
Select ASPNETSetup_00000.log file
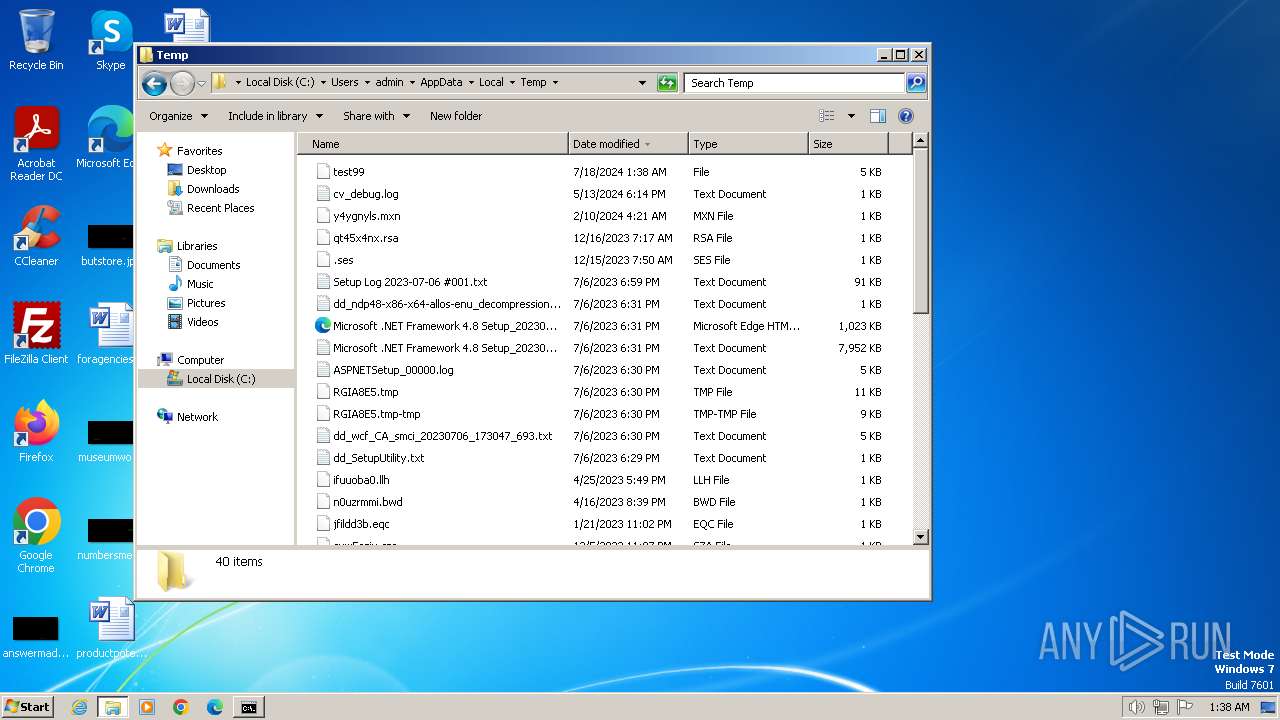tap(393, 370)
